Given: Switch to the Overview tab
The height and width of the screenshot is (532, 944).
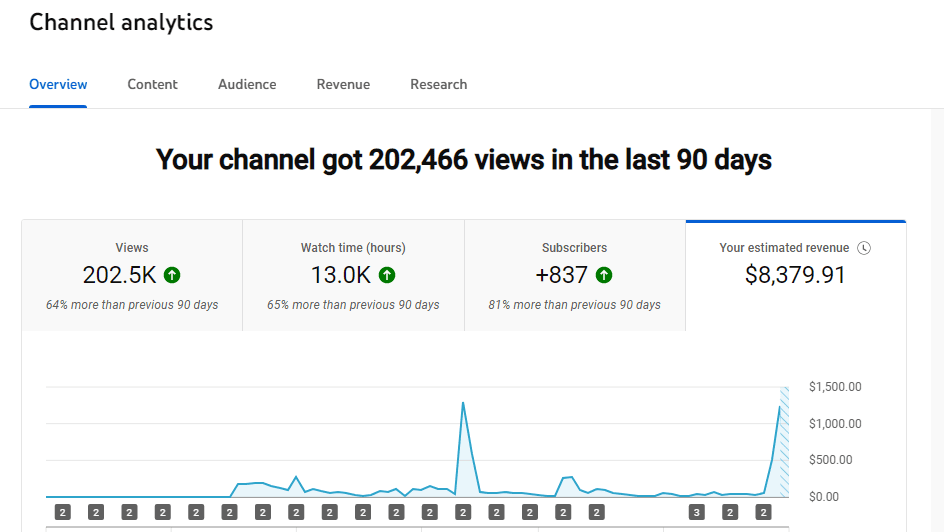Looking at the screenshot, I should coord(58,84).
